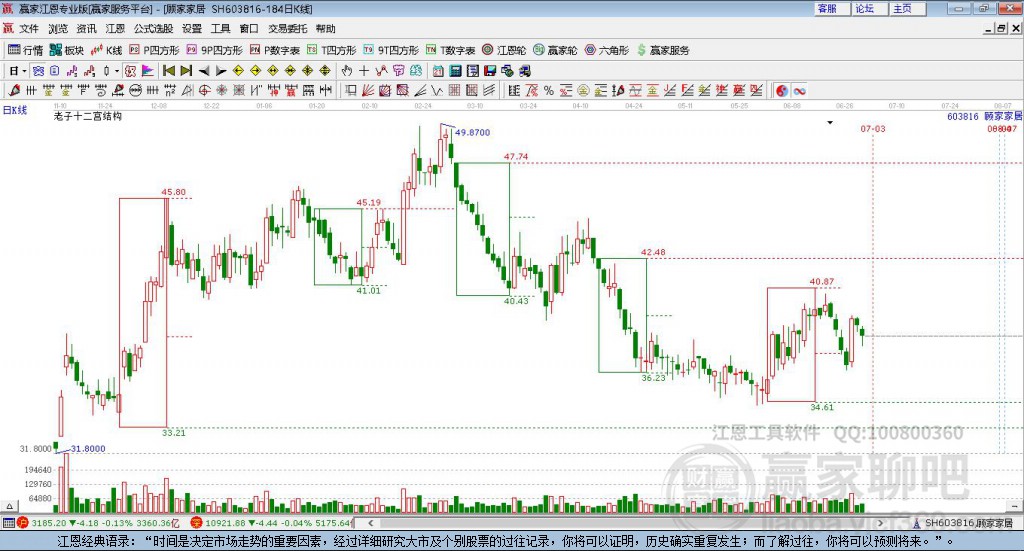Open the 工具 menu
1024x551 pixels.
coord(221,29)
